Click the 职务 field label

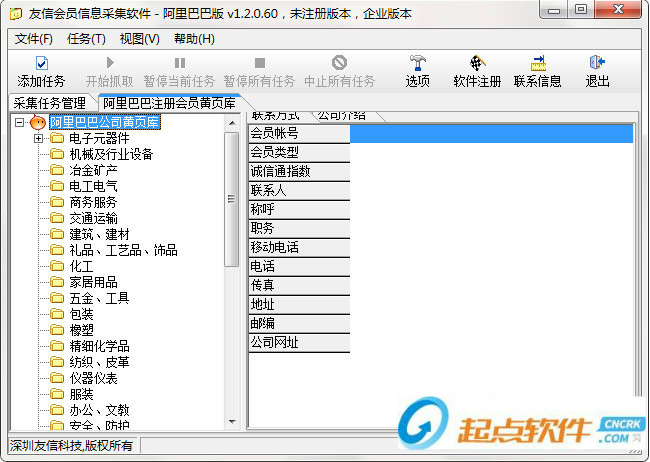click(x=299, y=229)
